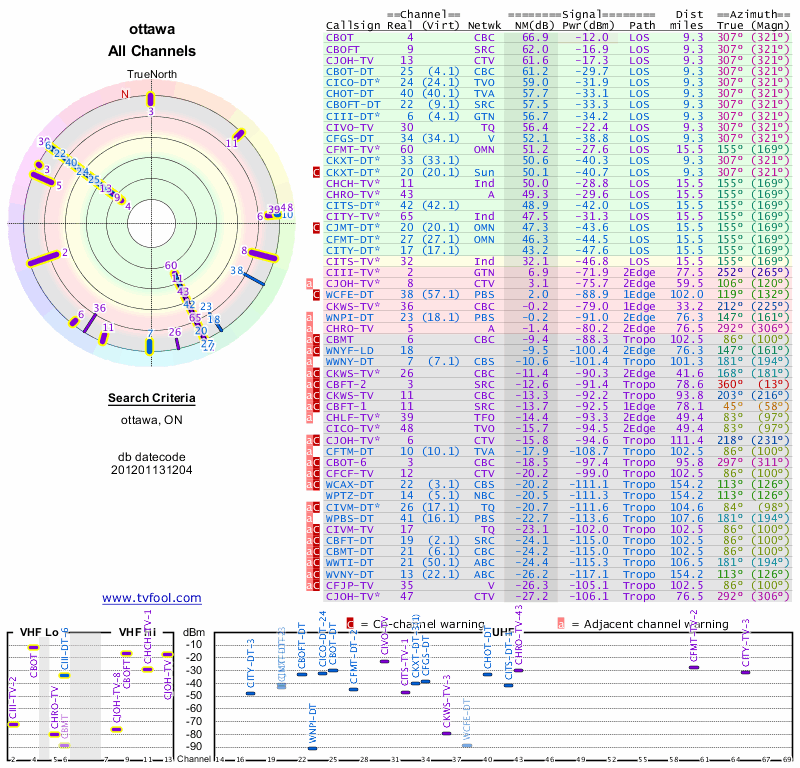
Task: Click the WNPI-DT marker in the UHF chart
Action: pyautogui.click(x=312, y=749)
